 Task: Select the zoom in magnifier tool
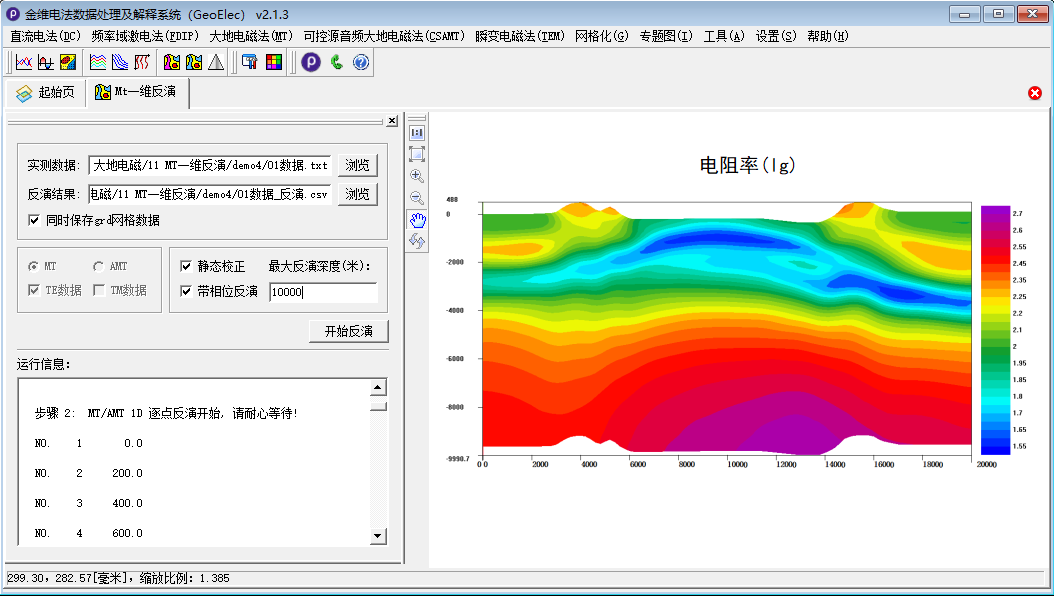pyautogui.click(x=417, y=176)
